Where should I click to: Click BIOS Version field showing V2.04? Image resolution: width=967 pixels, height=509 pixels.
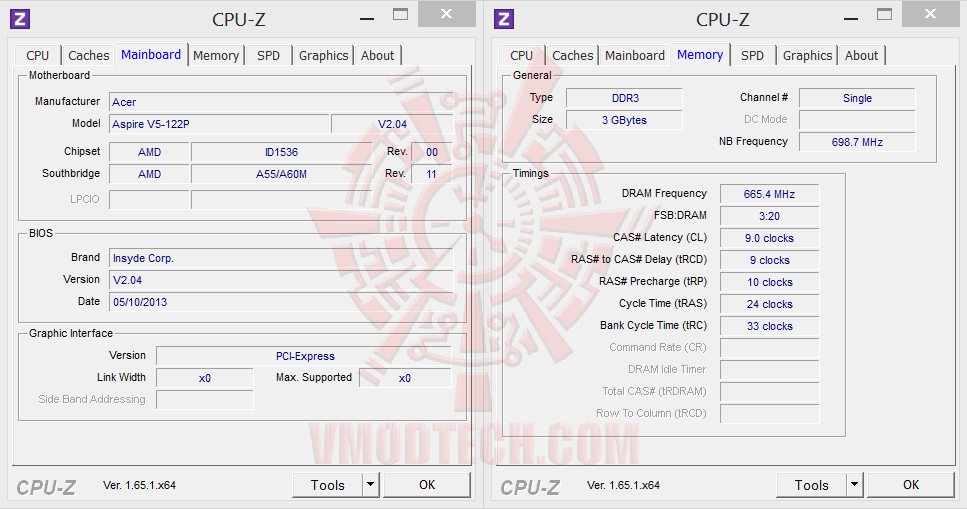281,280
